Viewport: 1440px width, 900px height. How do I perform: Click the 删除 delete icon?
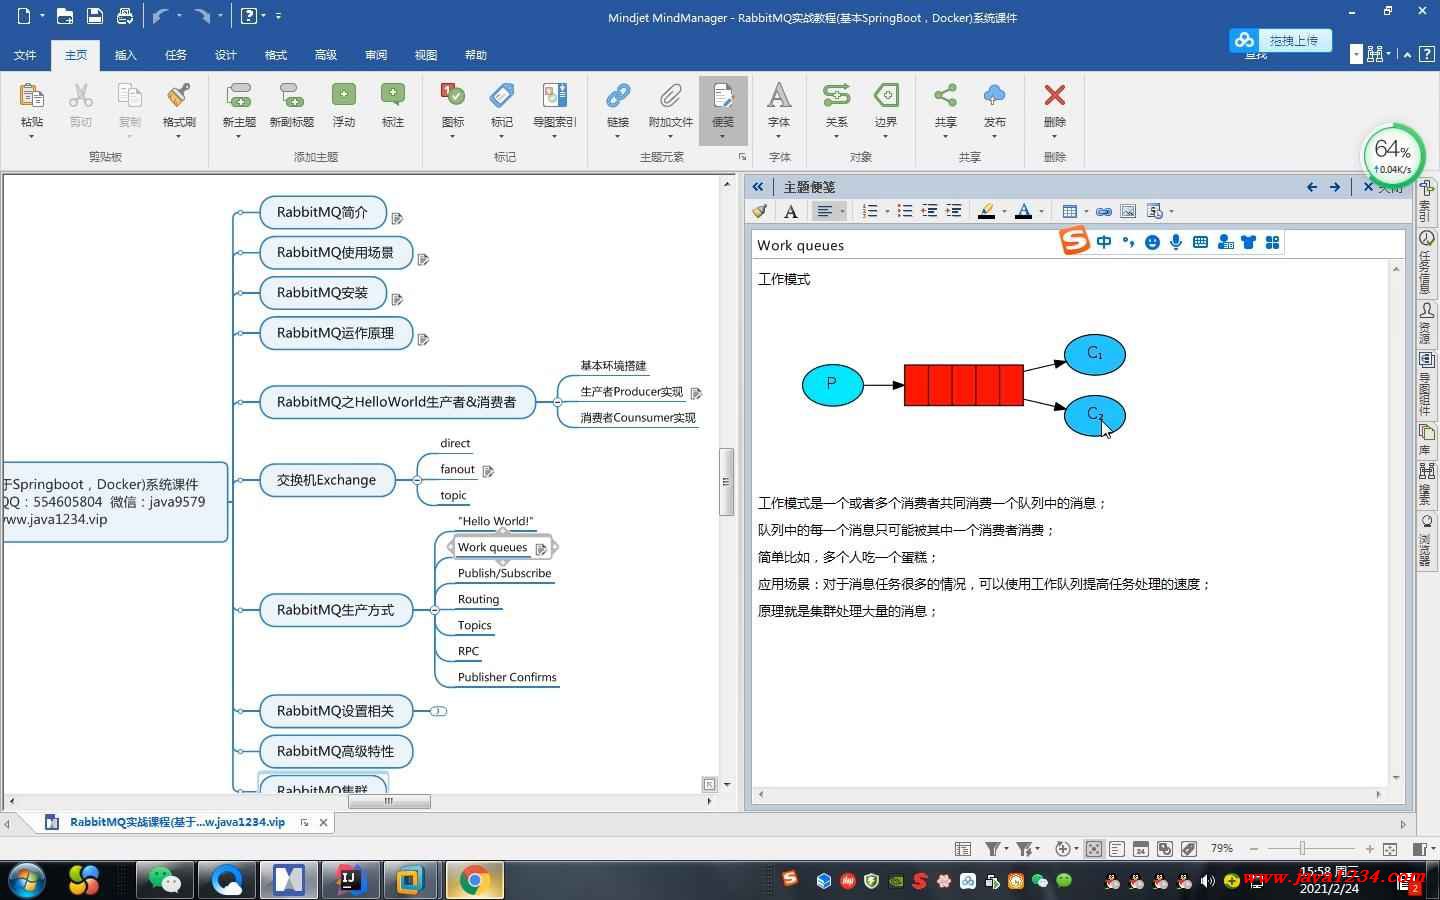[x=1054, y=96]
